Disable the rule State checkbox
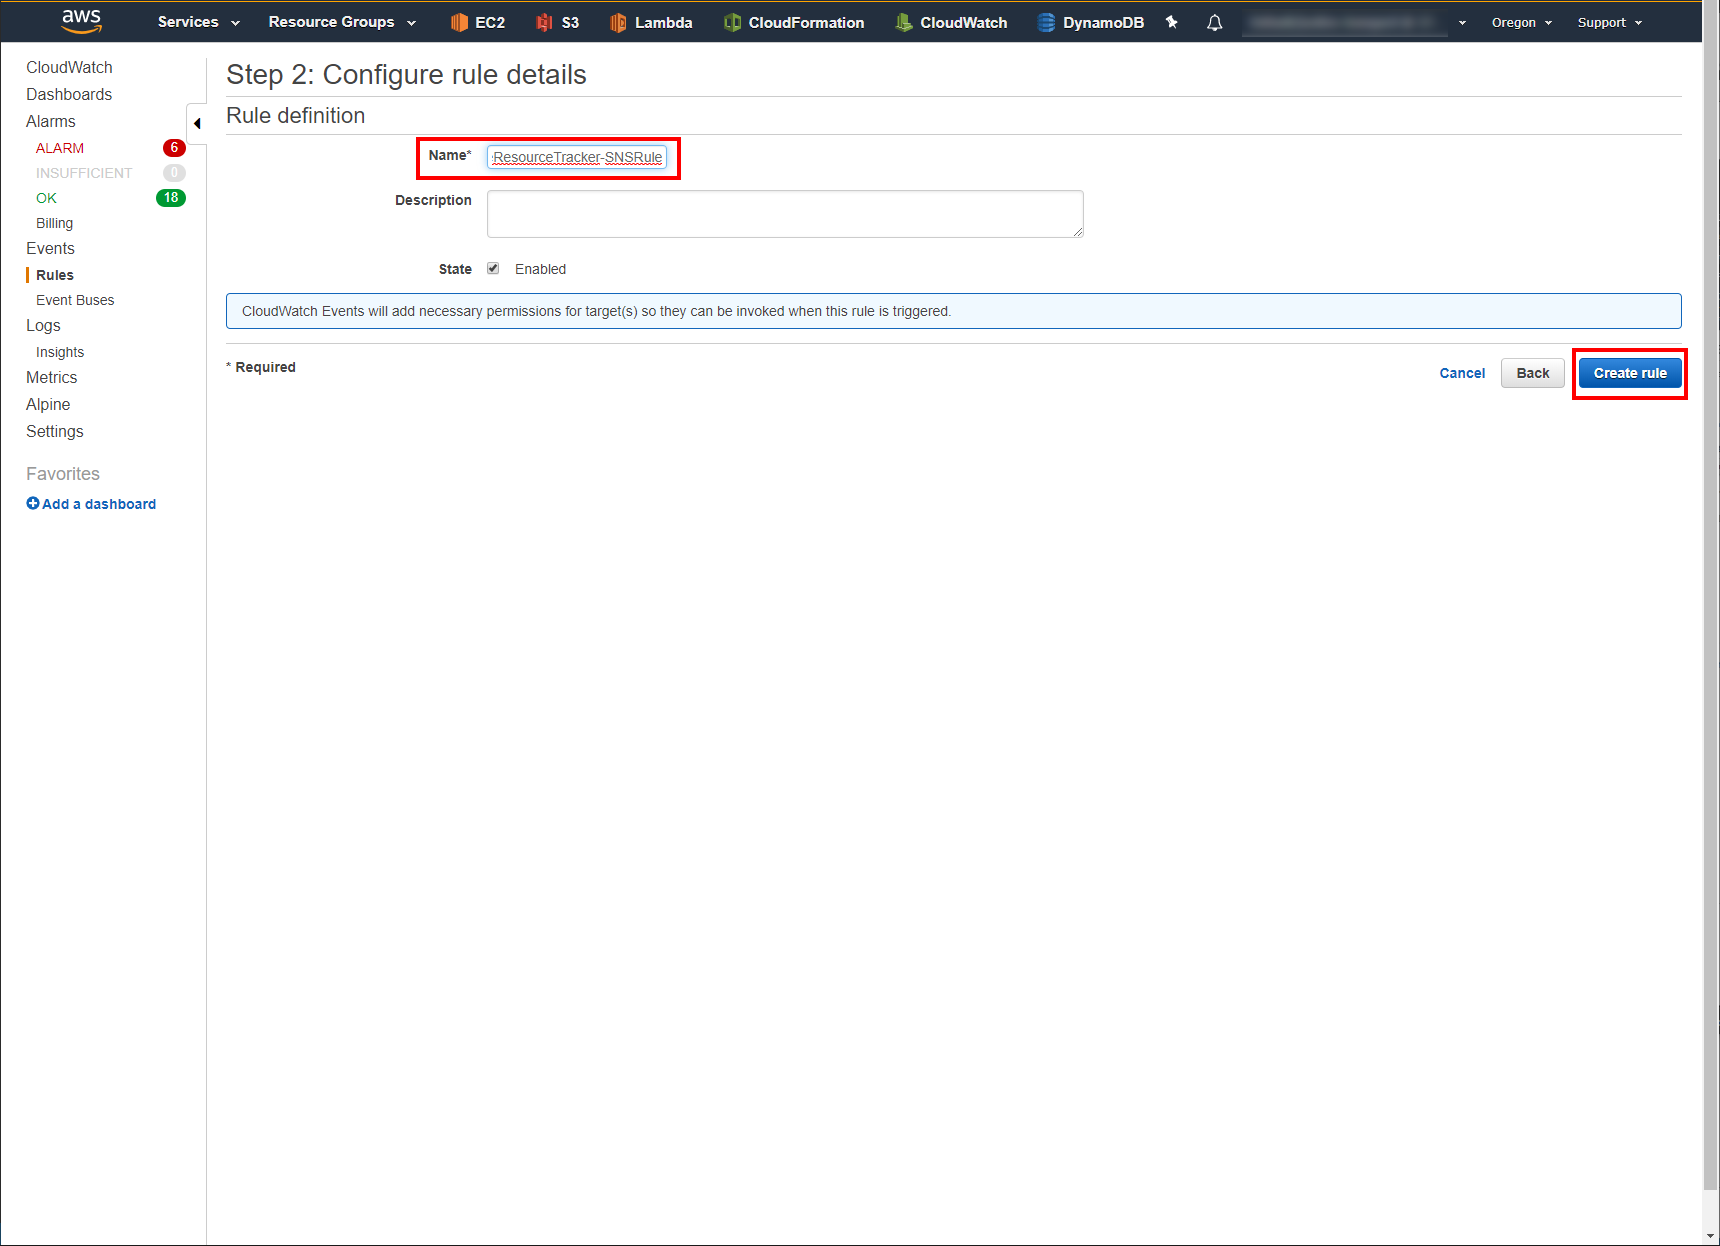This screenshot has width=1720, height=1246. [493, 268]
